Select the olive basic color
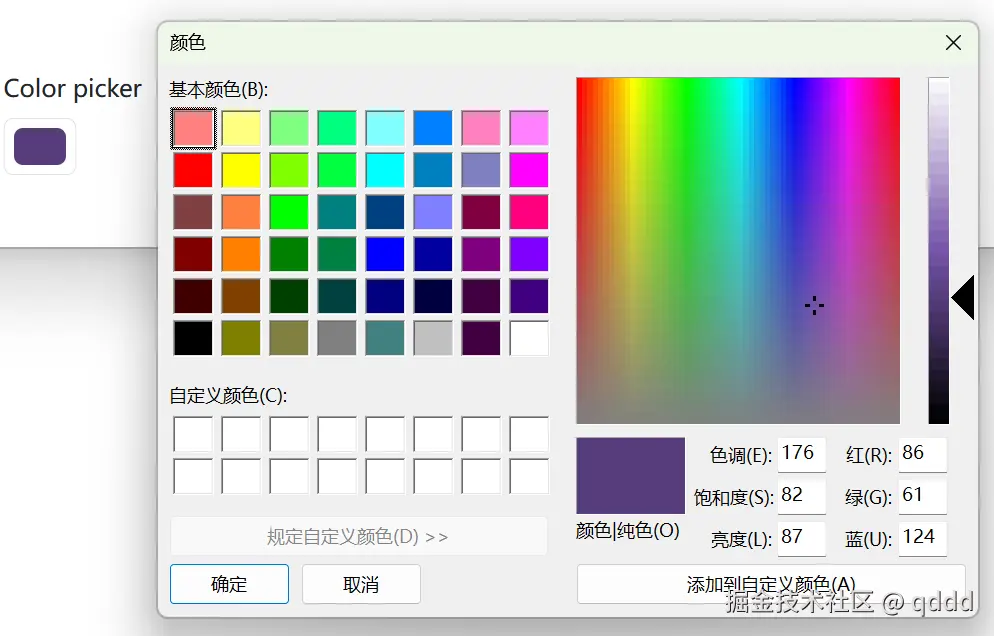 tap(241, 338)
